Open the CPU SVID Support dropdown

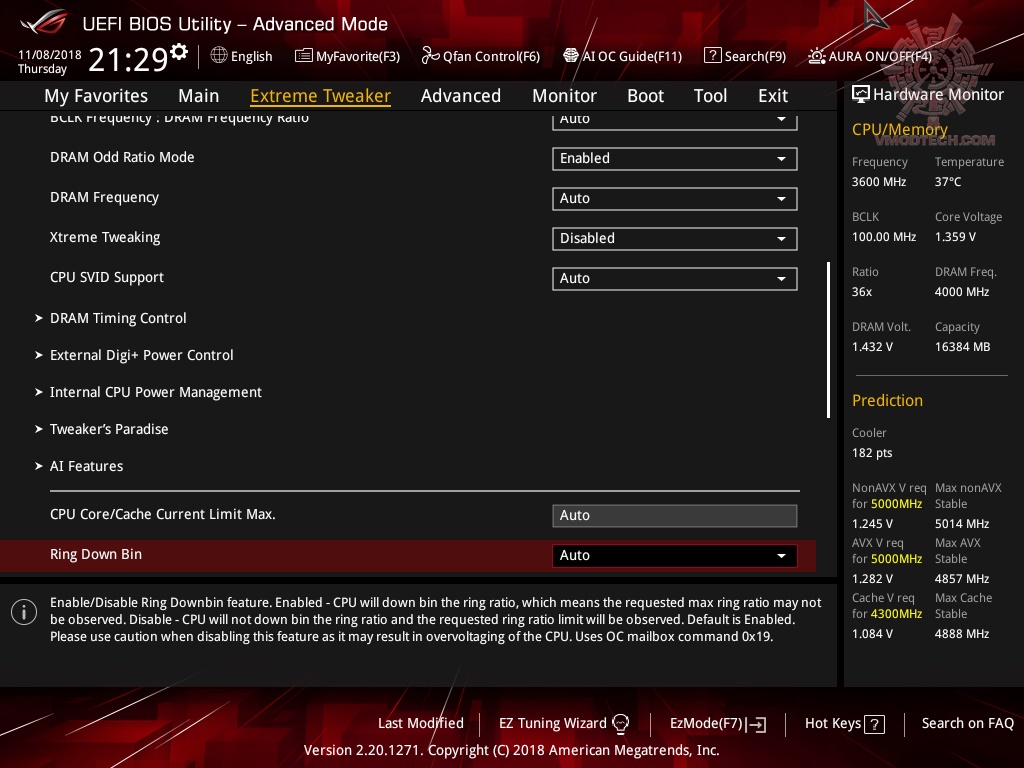coord(675,278)
